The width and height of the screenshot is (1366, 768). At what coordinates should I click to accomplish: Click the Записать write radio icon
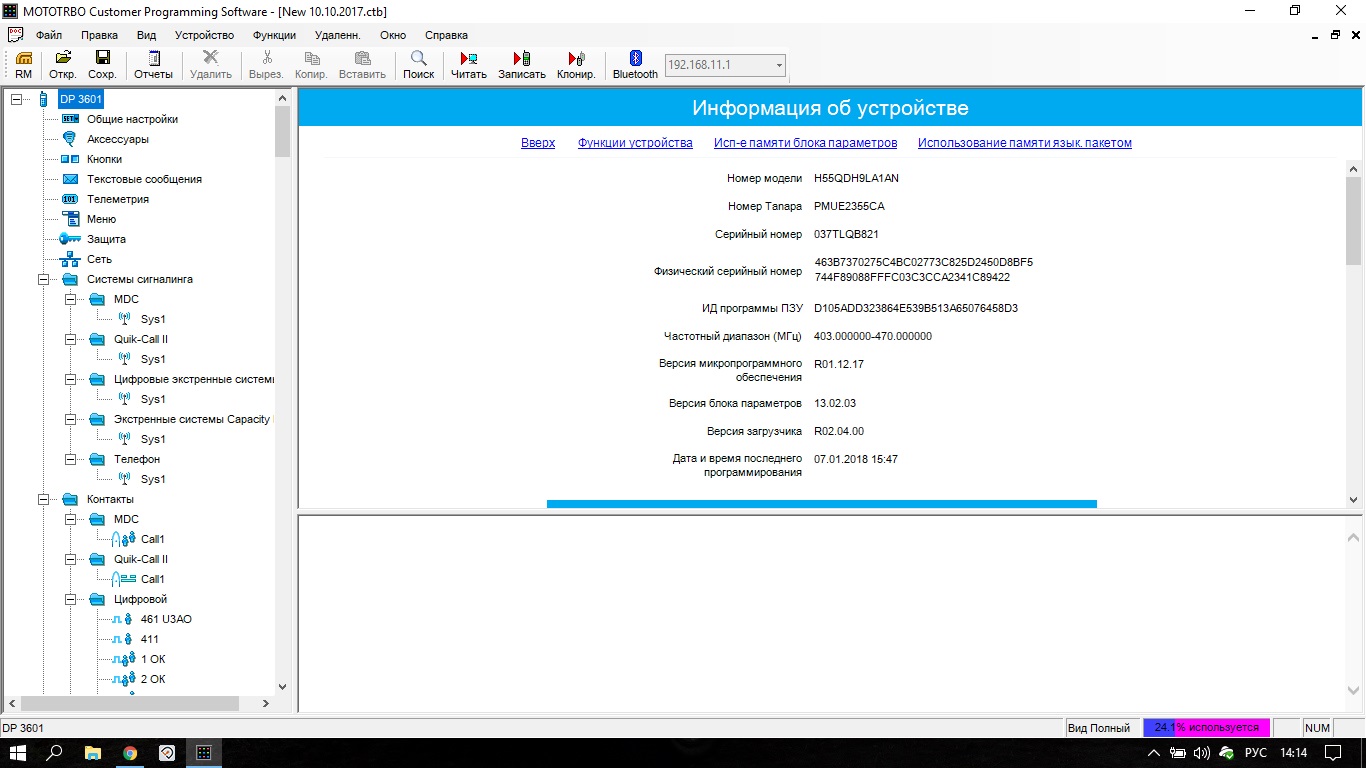tap(522, 65)
